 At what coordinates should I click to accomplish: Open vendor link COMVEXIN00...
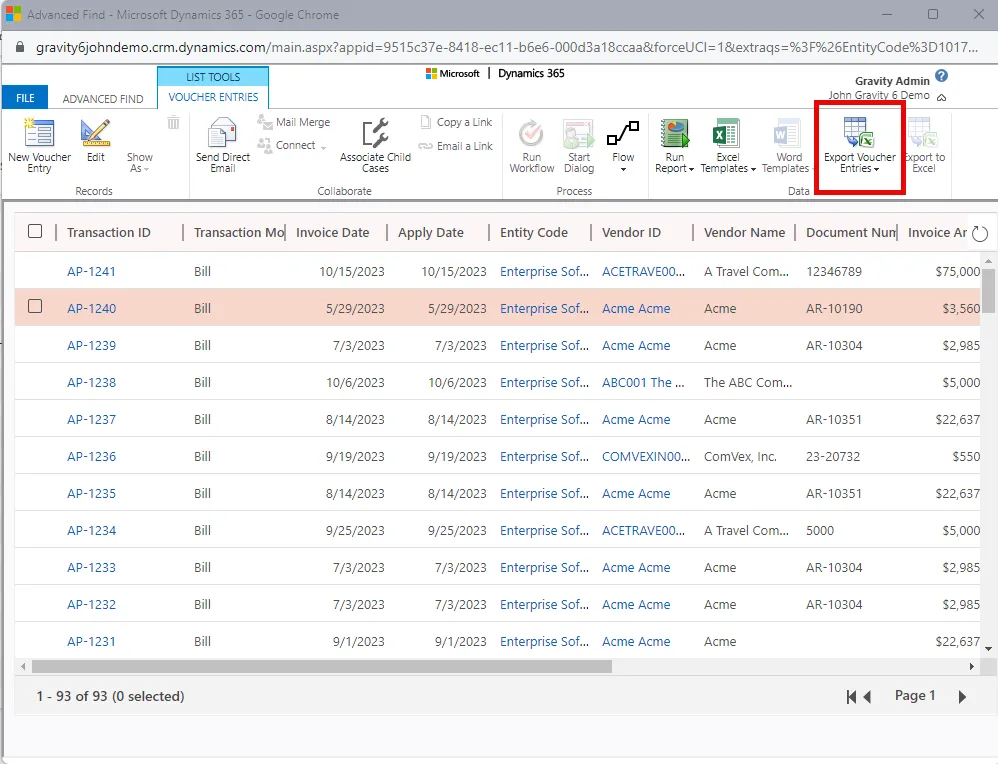[x=646, y=456]
